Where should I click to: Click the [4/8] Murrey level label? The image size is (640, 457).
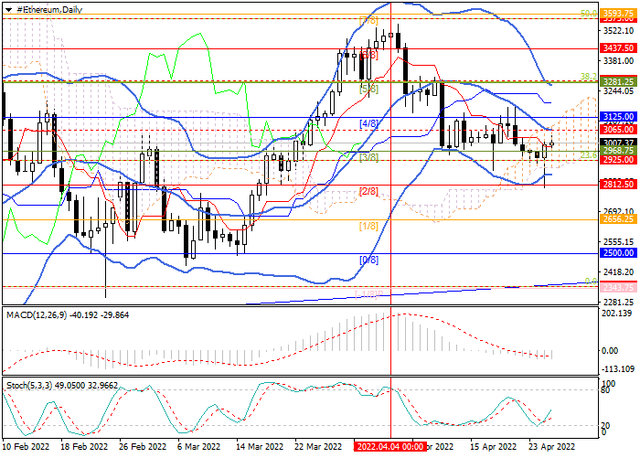tap(369, 124)
